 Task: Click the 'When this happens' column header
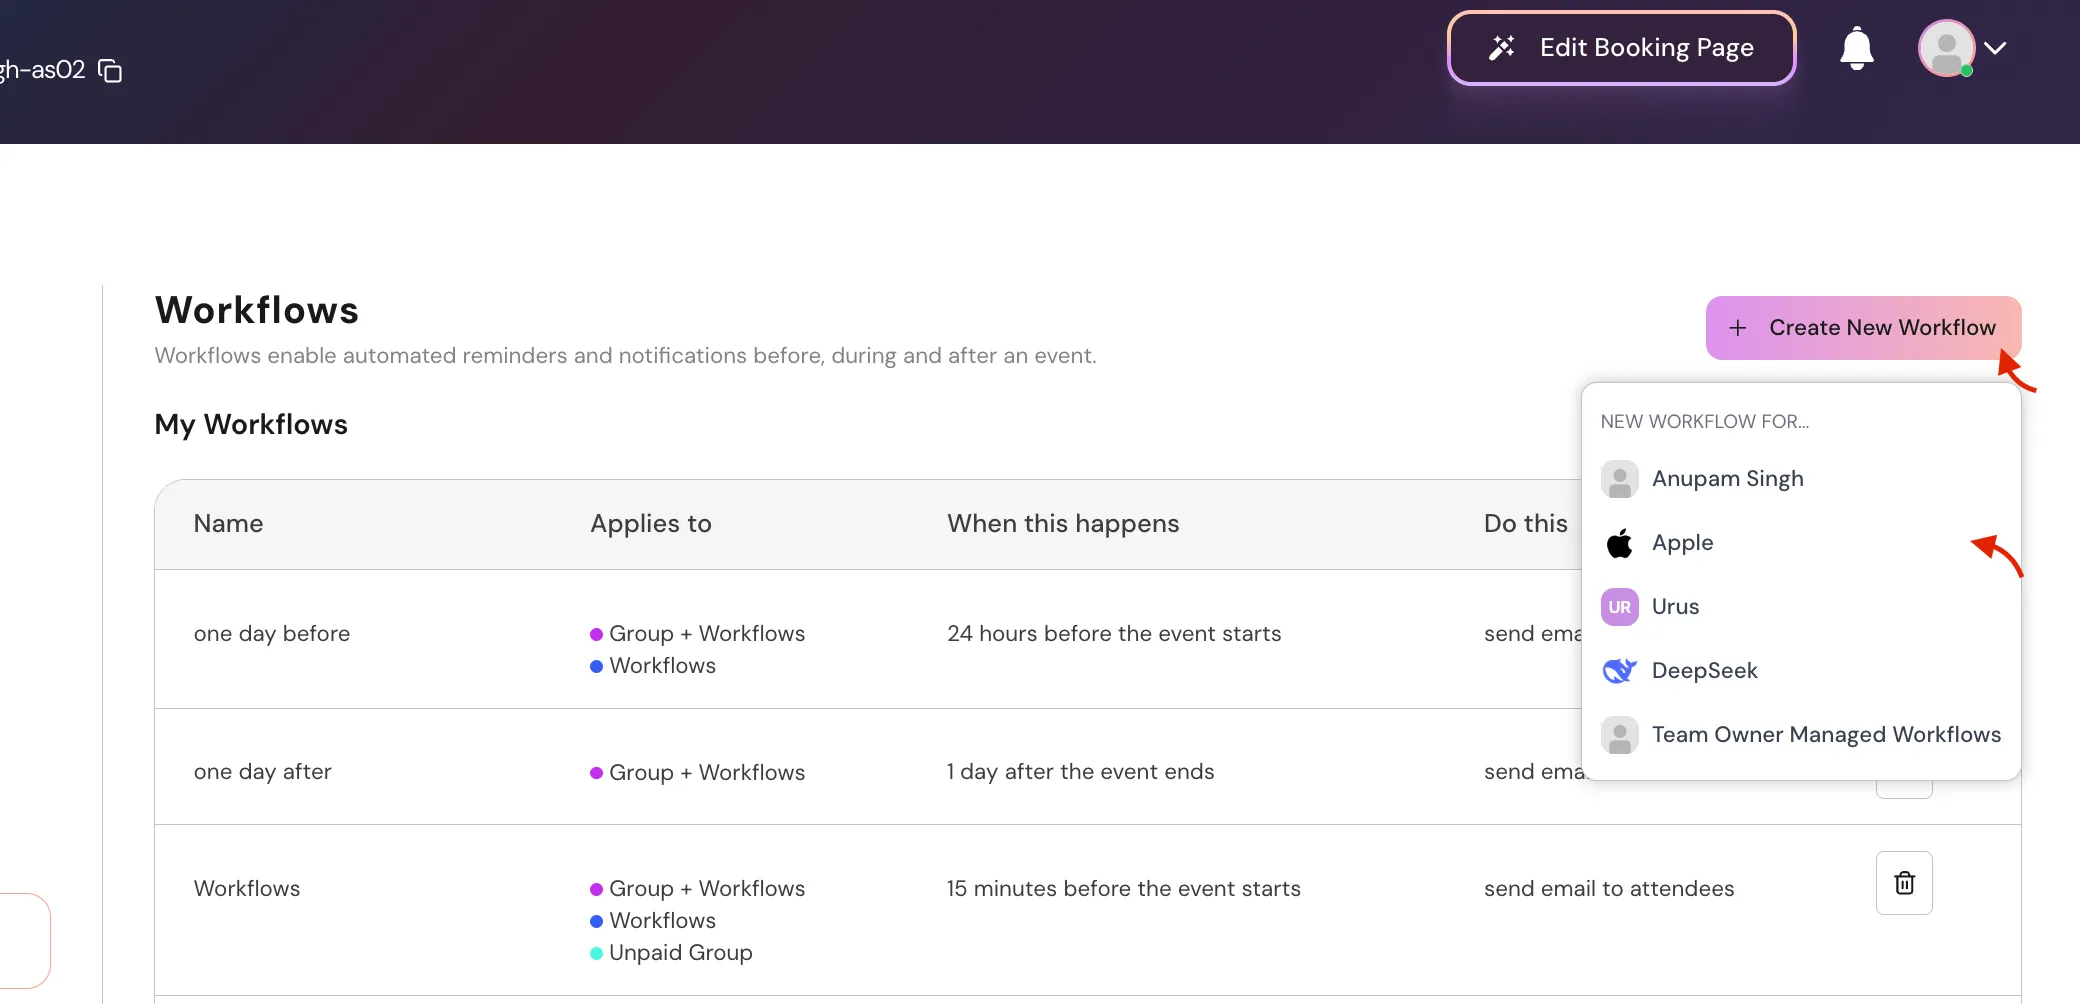[1062, 524]
